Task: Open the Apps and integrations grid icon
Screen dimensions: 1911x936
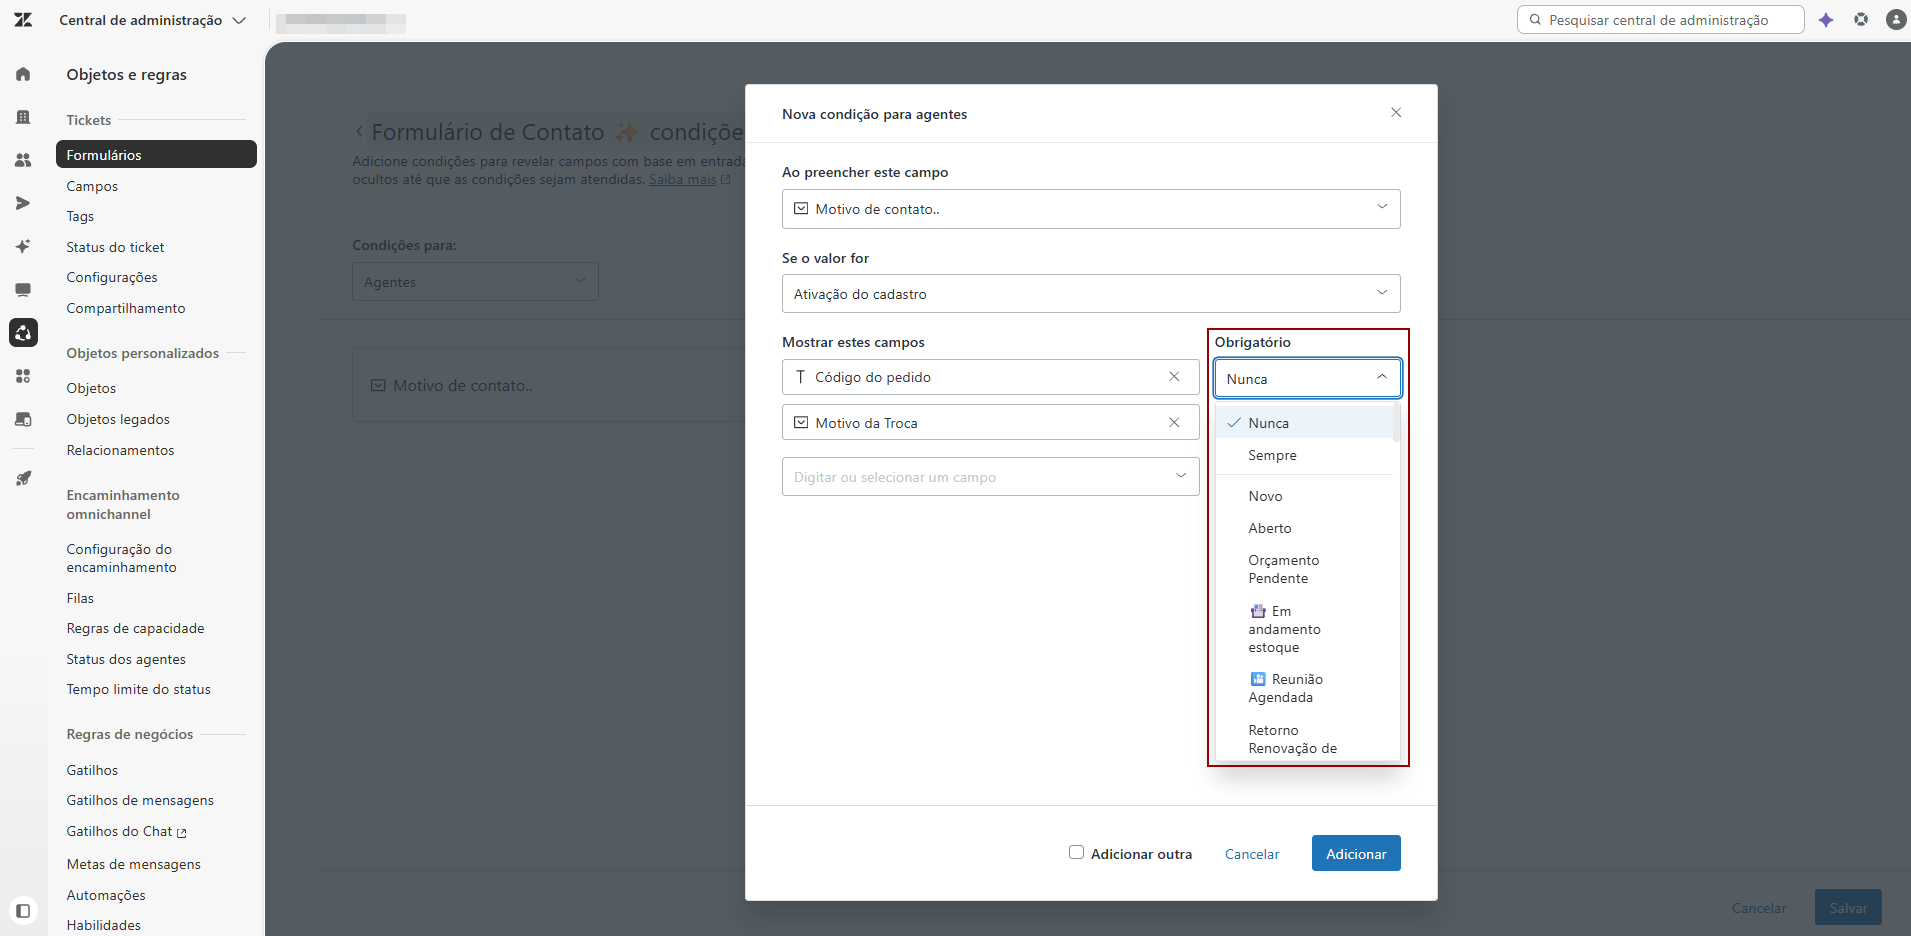Action: [x=23, y=376]
